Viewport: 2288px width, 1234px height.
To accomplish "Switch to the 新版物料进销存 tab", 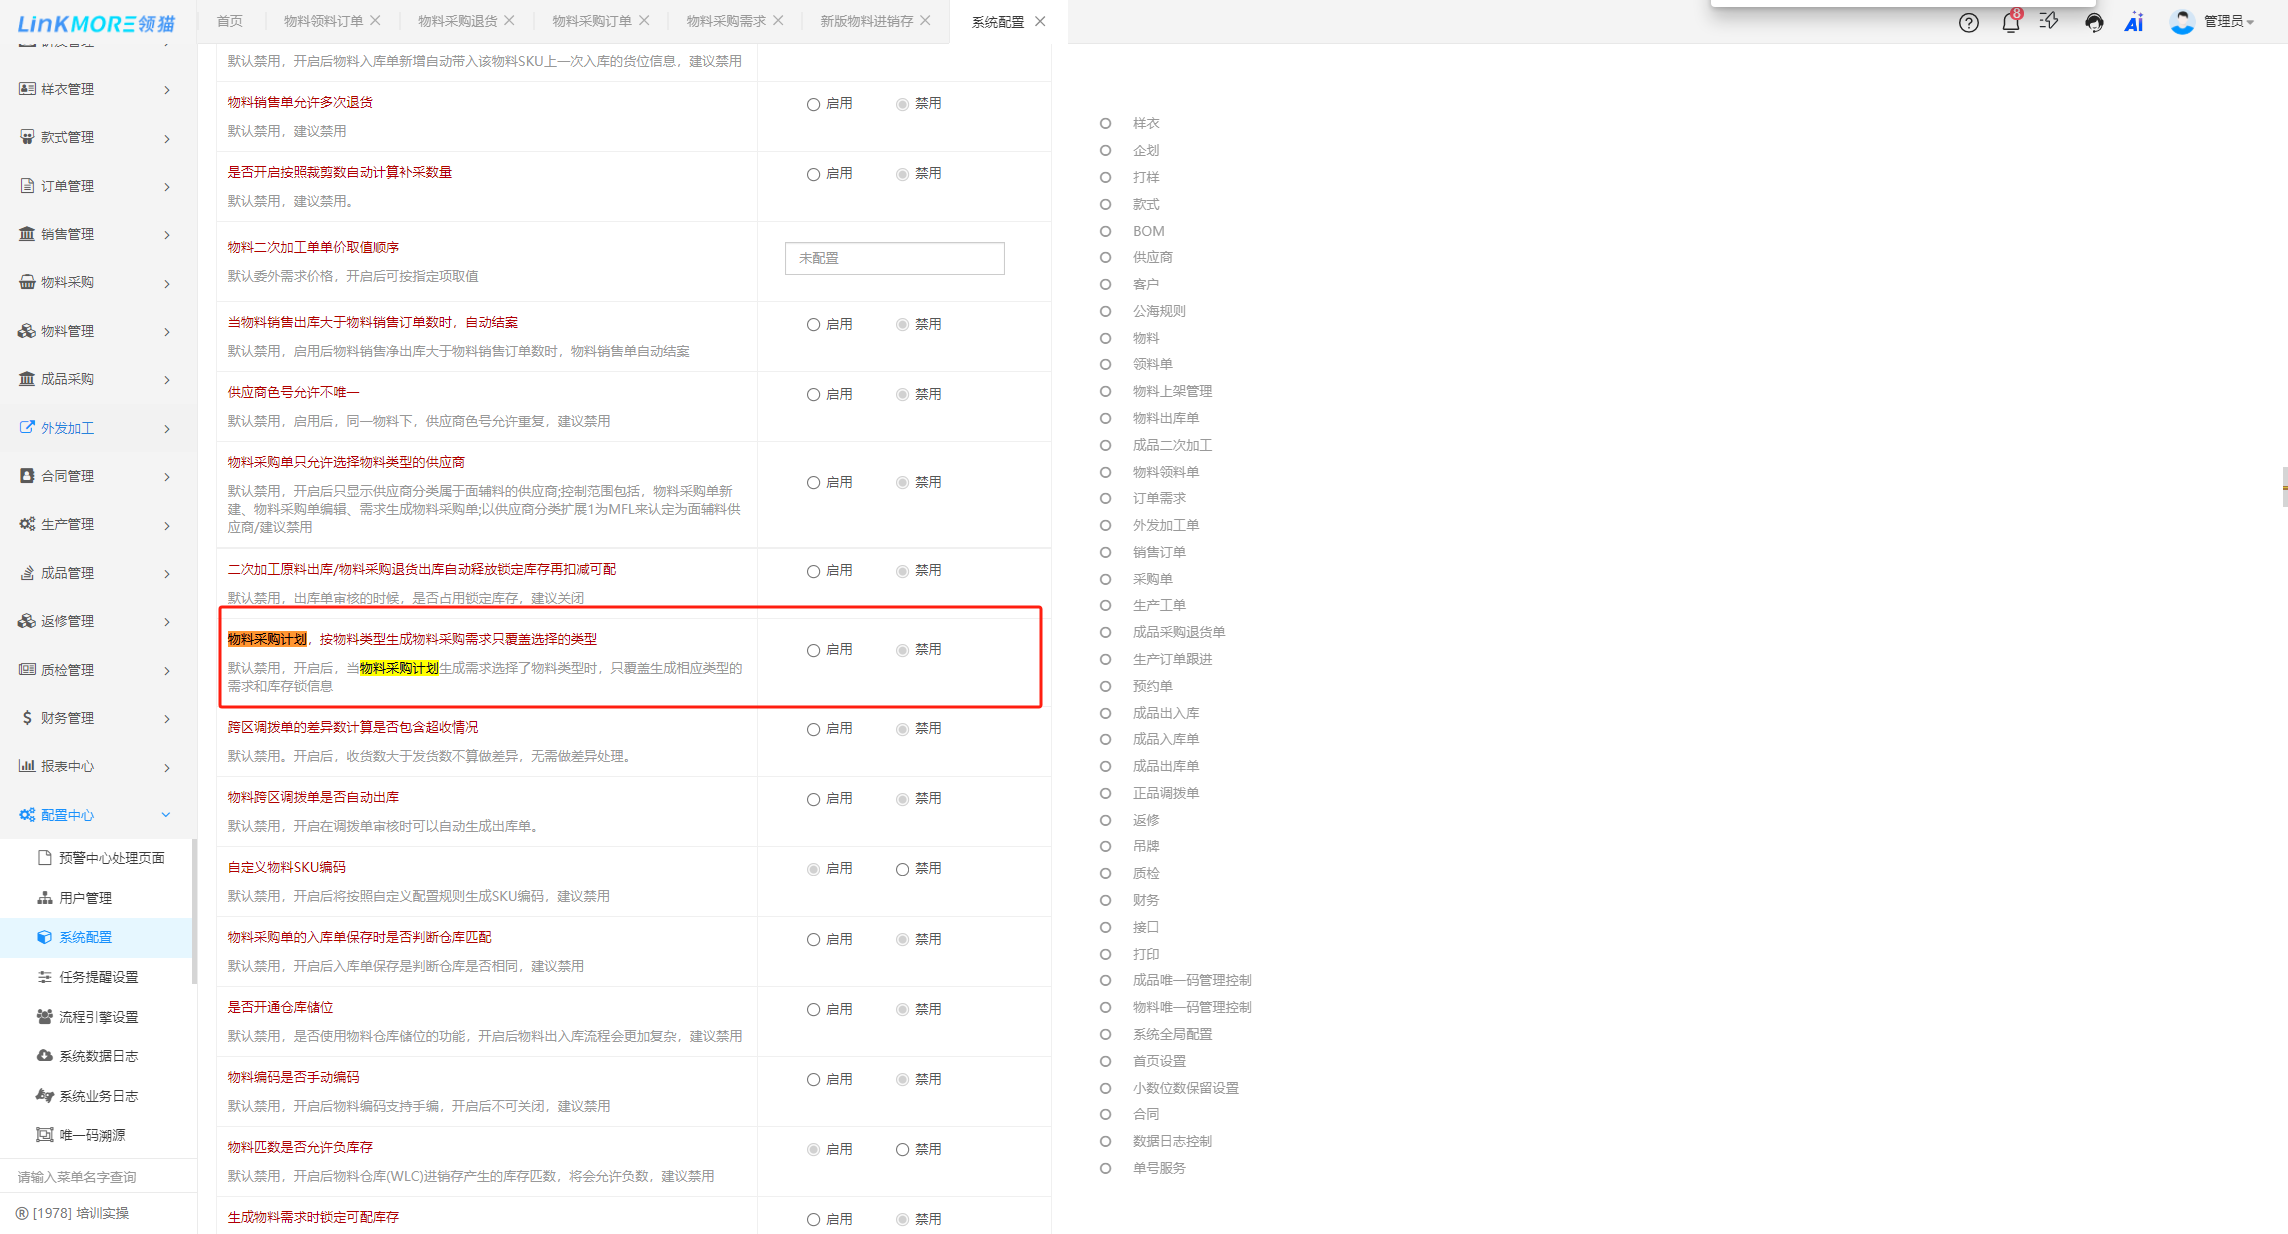I will (866, 21).
